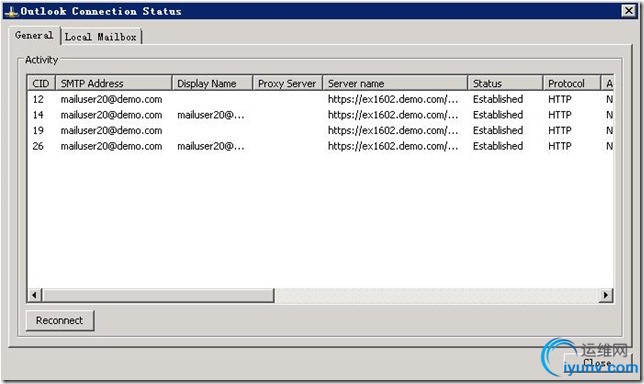Image resolution: width=644 pixels, height=384 pixels.
Task: Select the row with CID 14
Action: [320, 115]
